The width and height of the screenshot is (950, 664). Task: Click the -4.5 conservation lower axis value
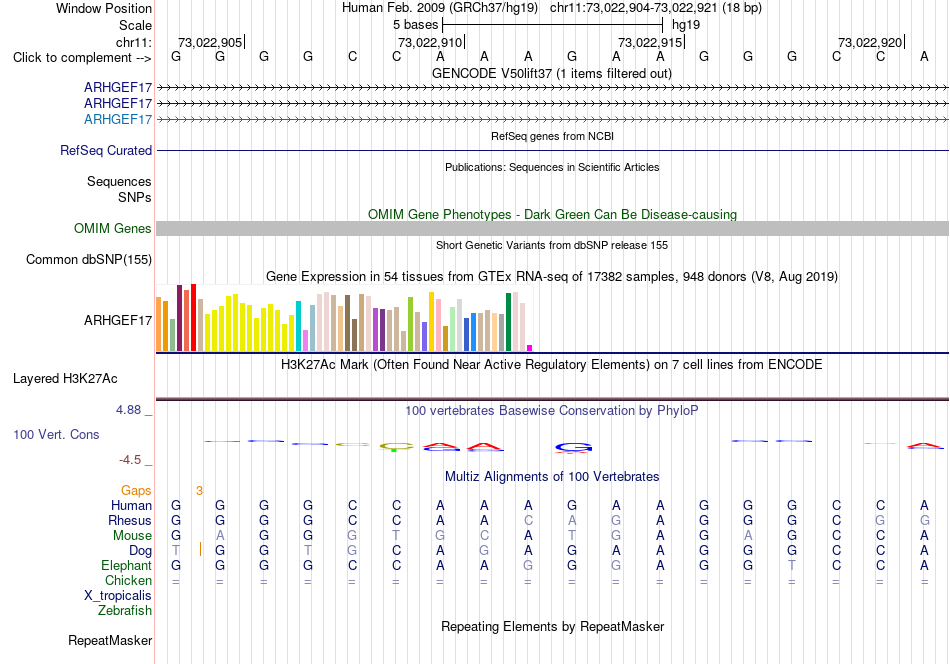[x=130, y=460]
